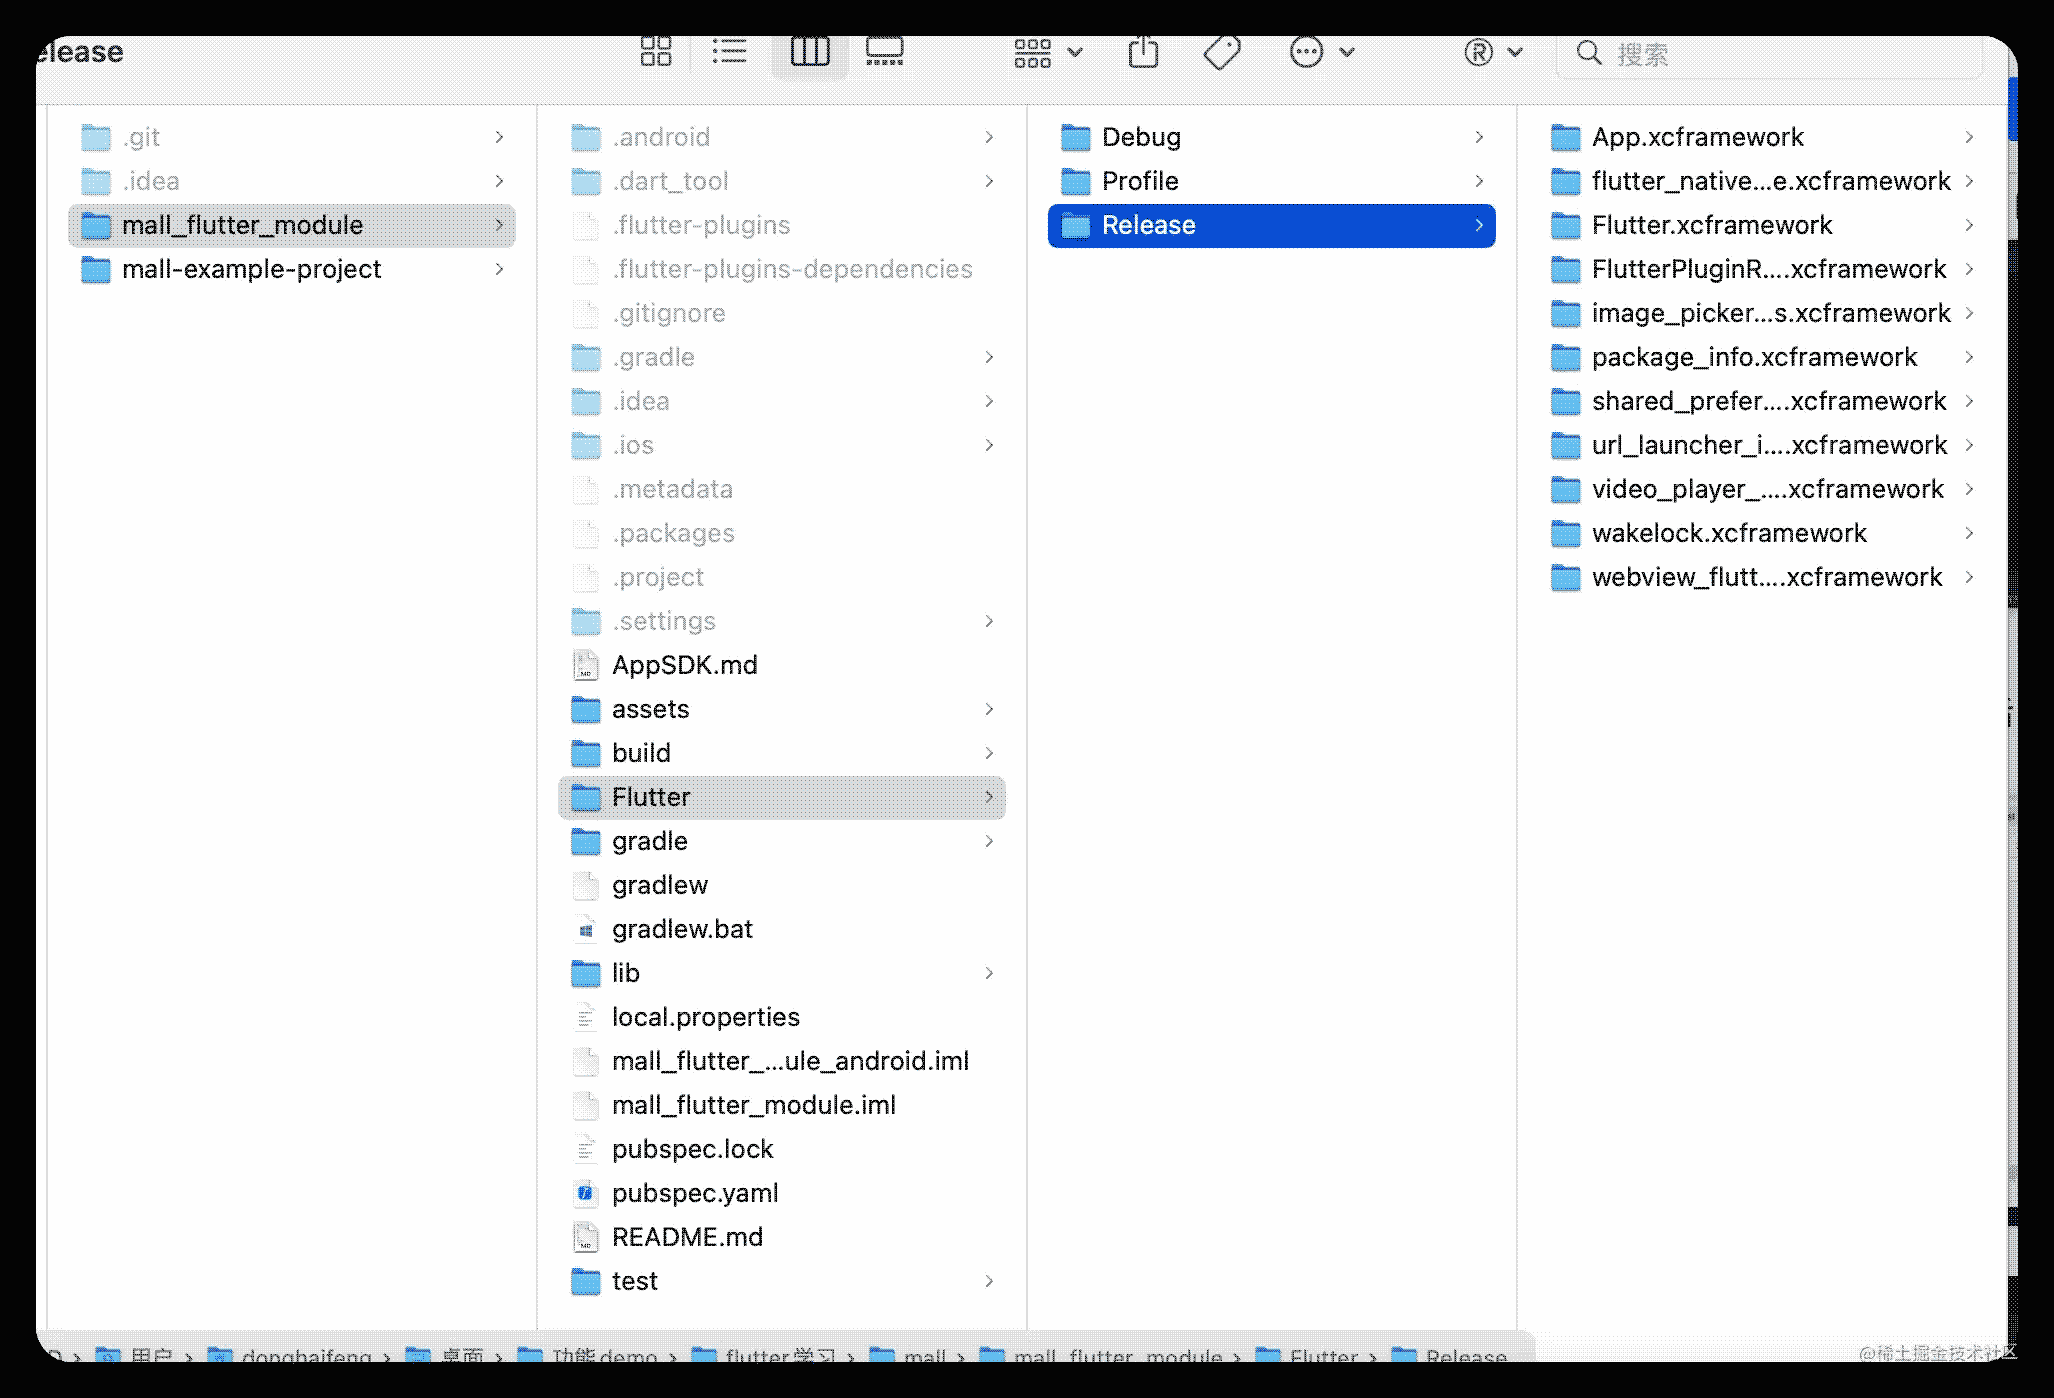2054x1398 pixels.
Task: Select the url_launcher_i….xcframework folder
Action: (1762, 445)
